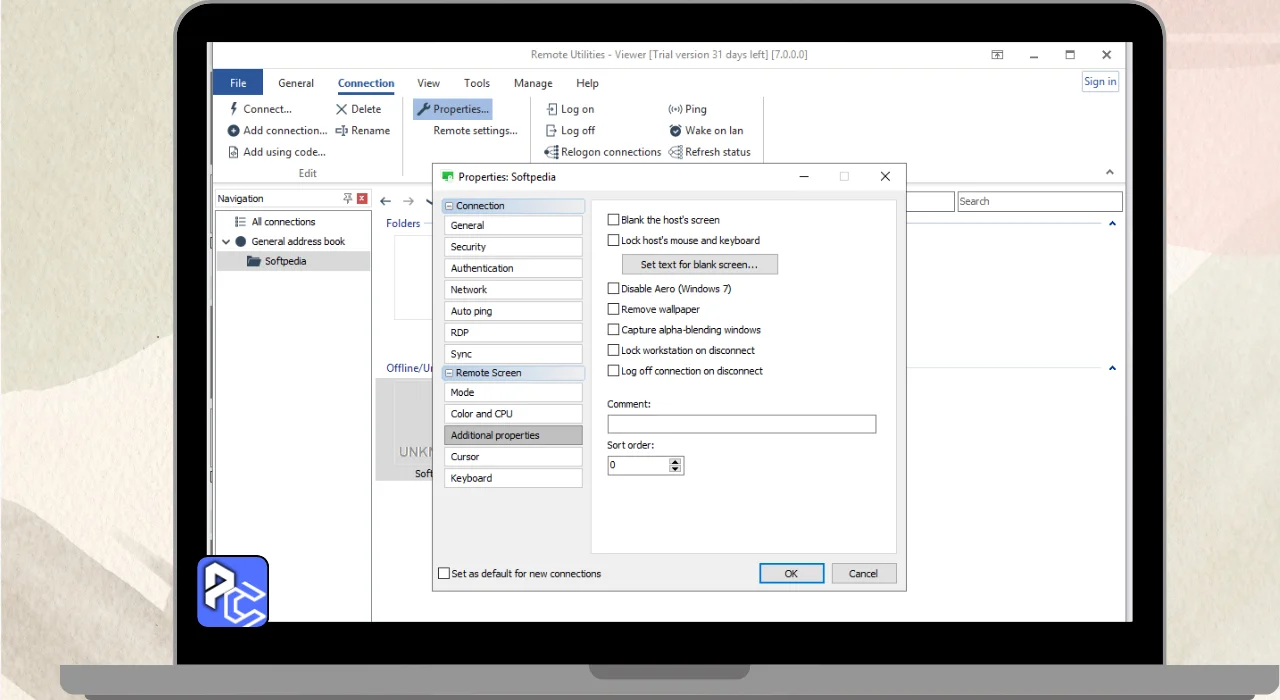Viewport: 1280px width, 700px height.
Task: Check Set as default for new connections
Action: click(444, 574)
